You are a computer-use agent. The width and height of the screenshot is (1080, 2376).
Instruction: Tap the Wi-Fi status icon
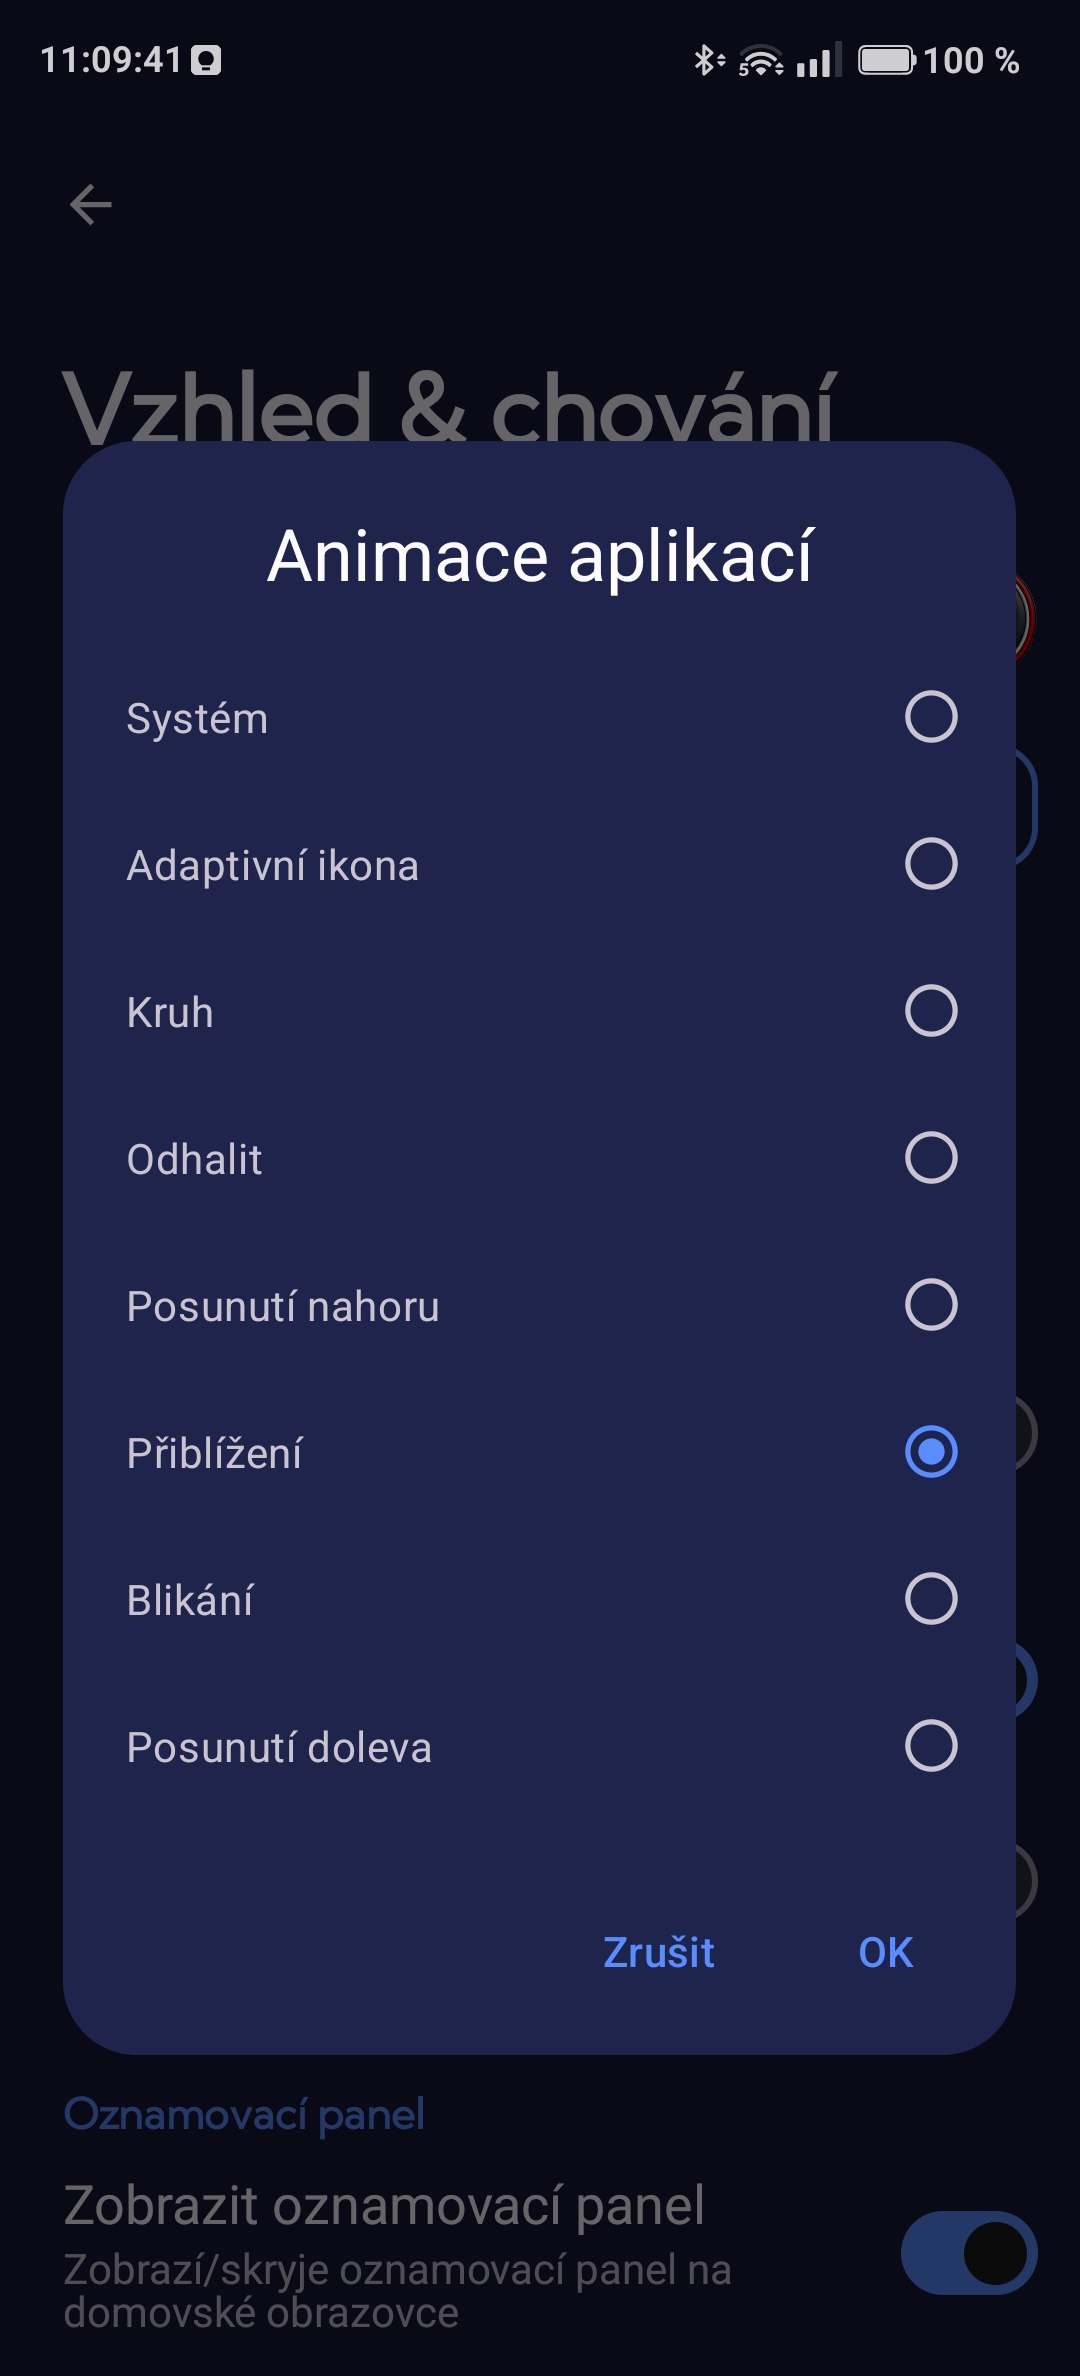tap(761, 61)
